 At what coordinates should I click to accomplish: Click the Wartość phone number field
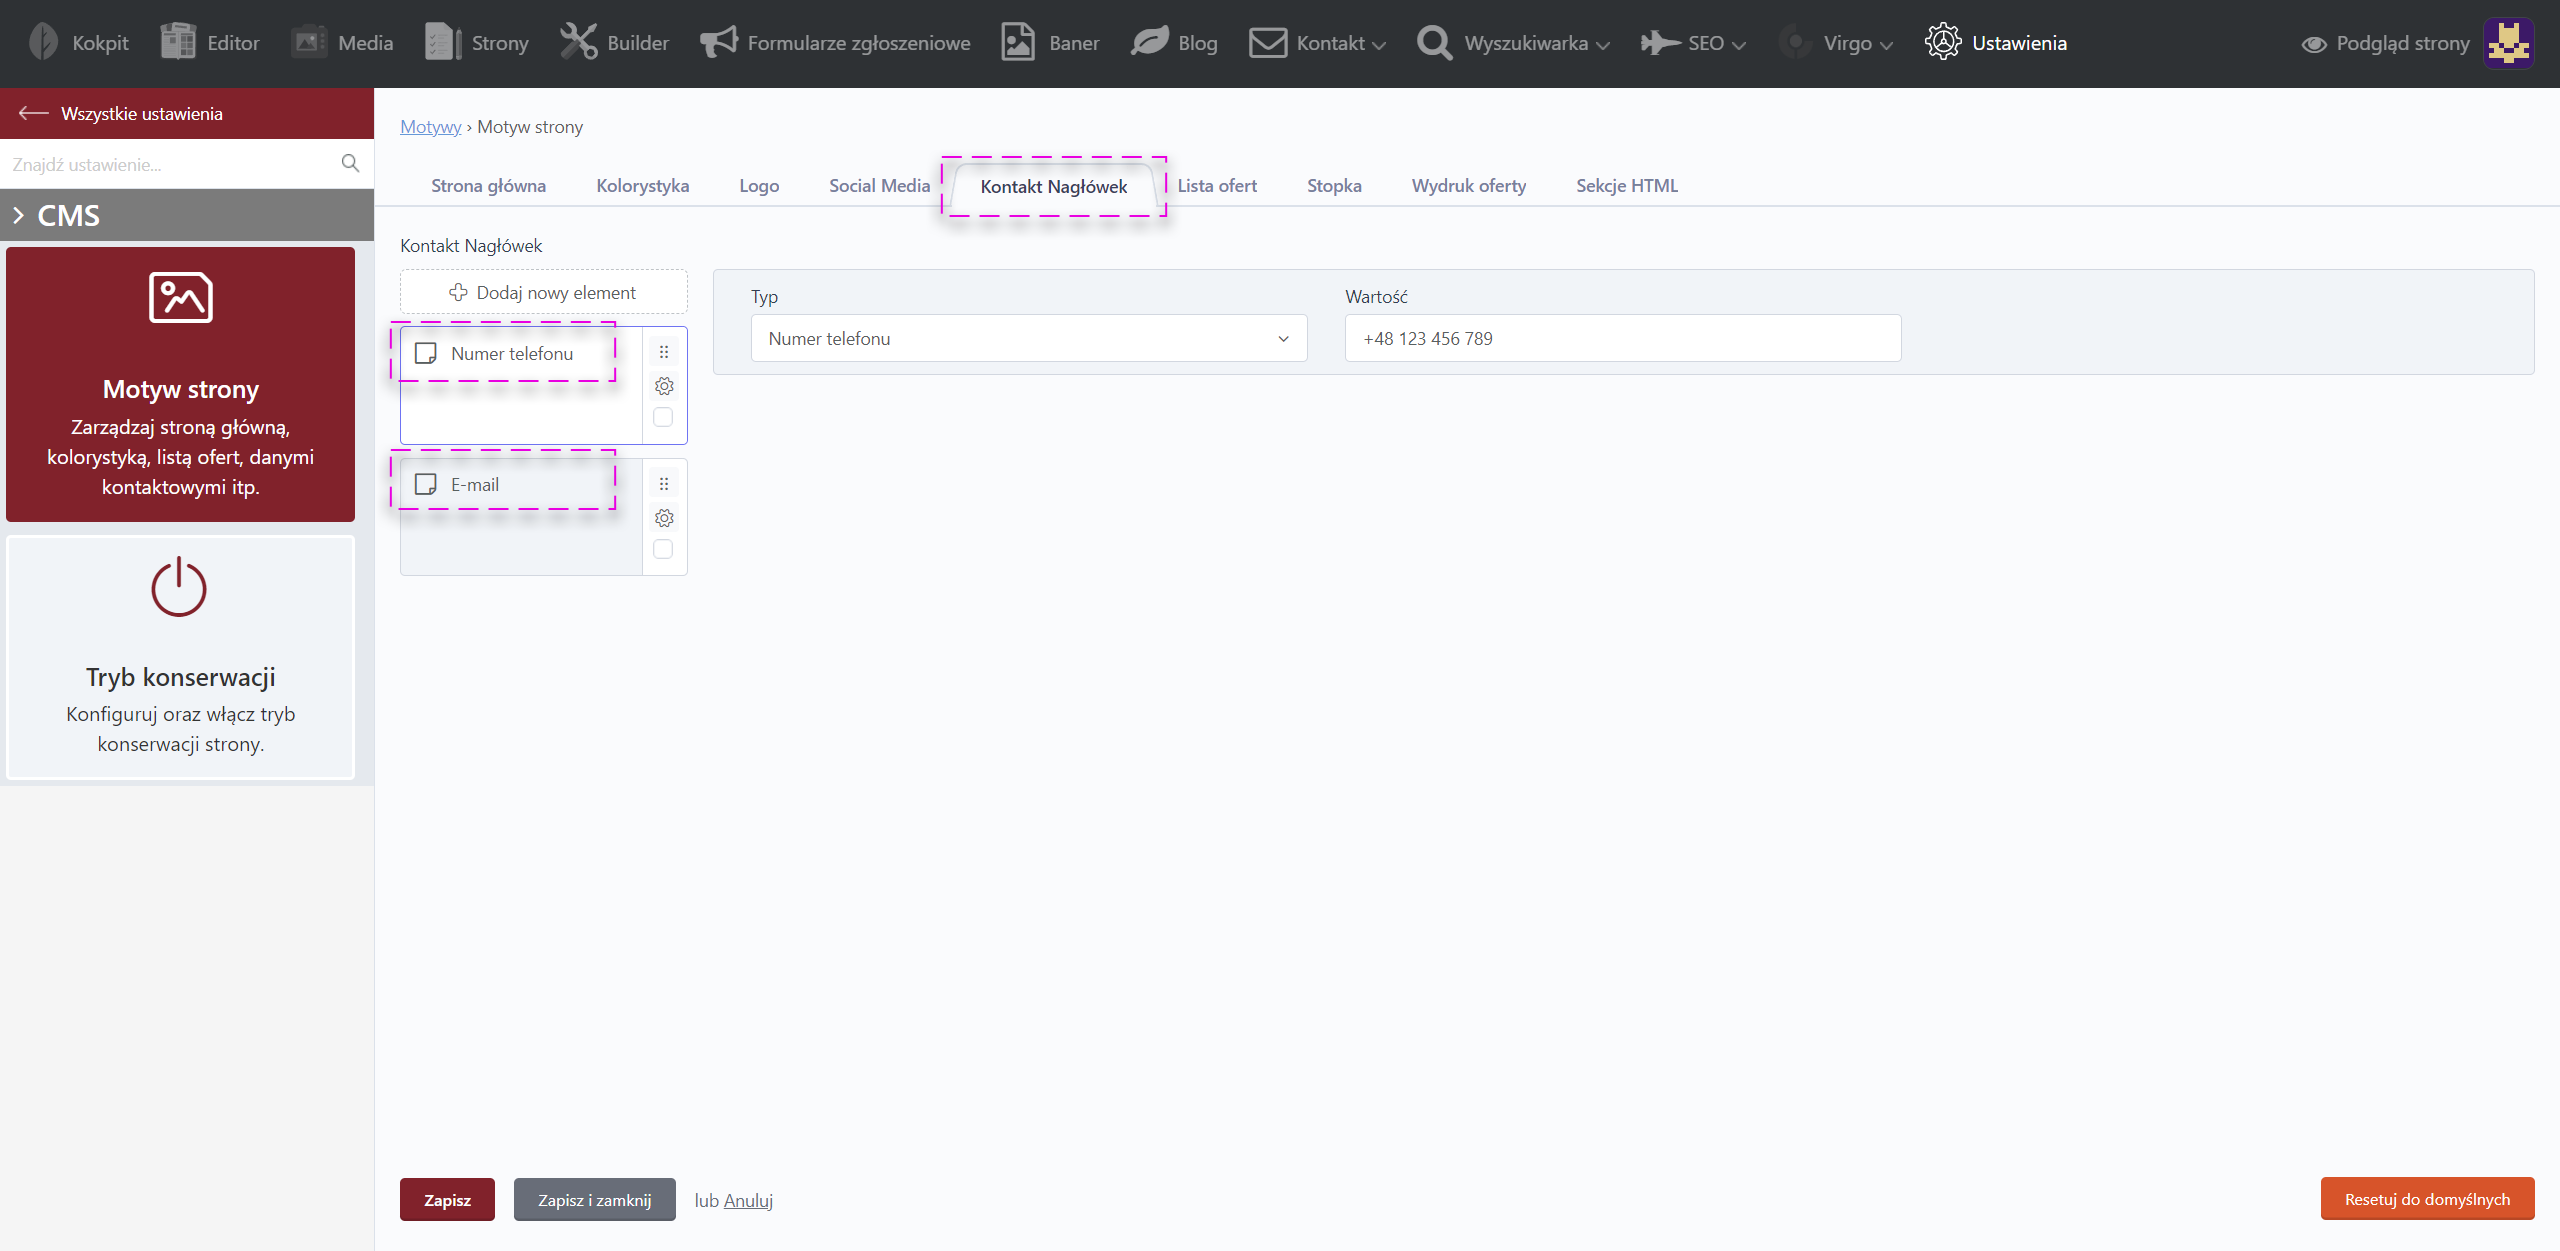click(1622, 339)
